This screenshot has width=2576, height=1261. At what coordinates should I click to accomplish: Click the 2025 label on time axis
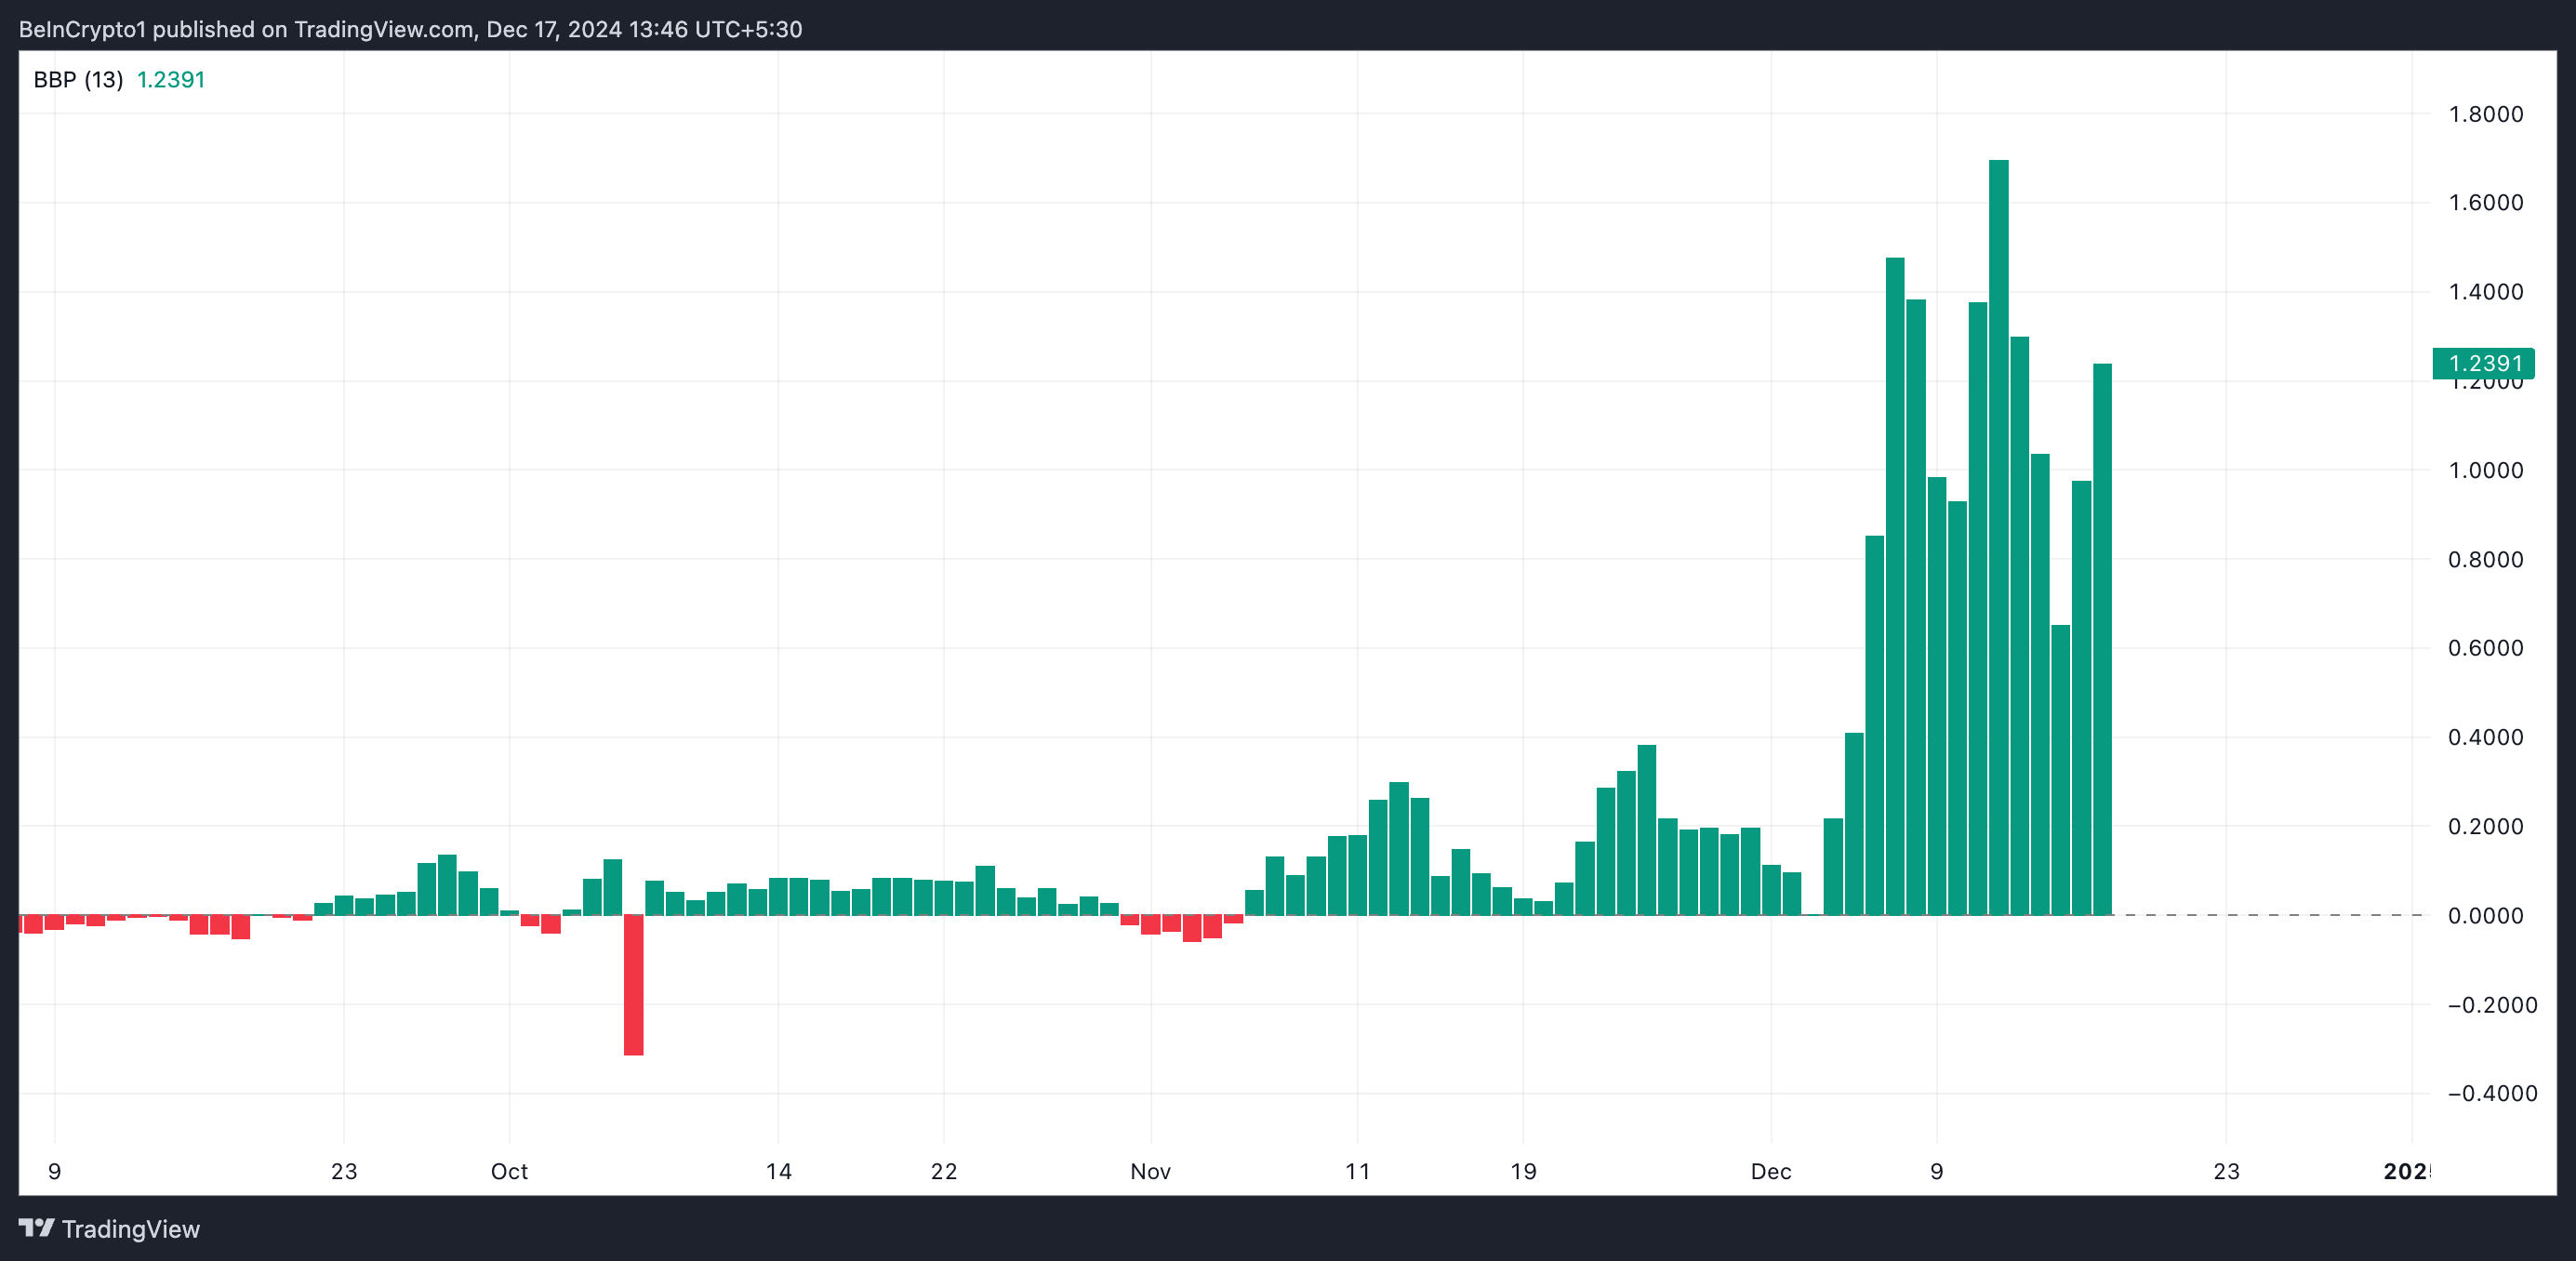[x=2406, y=1171]
